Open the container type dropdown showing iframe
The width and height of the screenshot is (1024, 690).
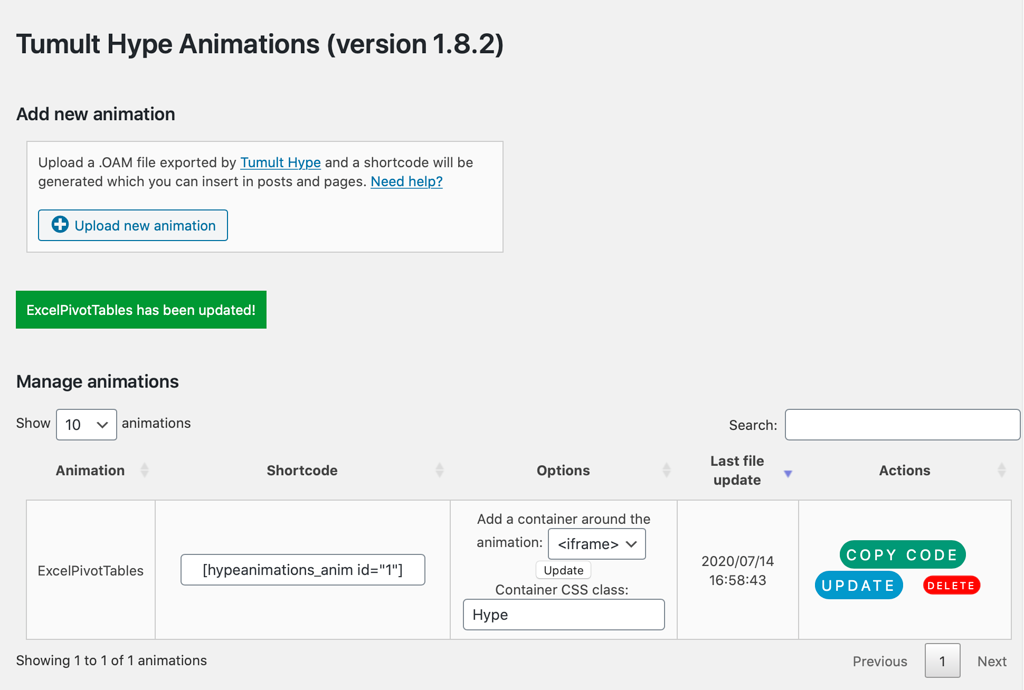point(597,544)
